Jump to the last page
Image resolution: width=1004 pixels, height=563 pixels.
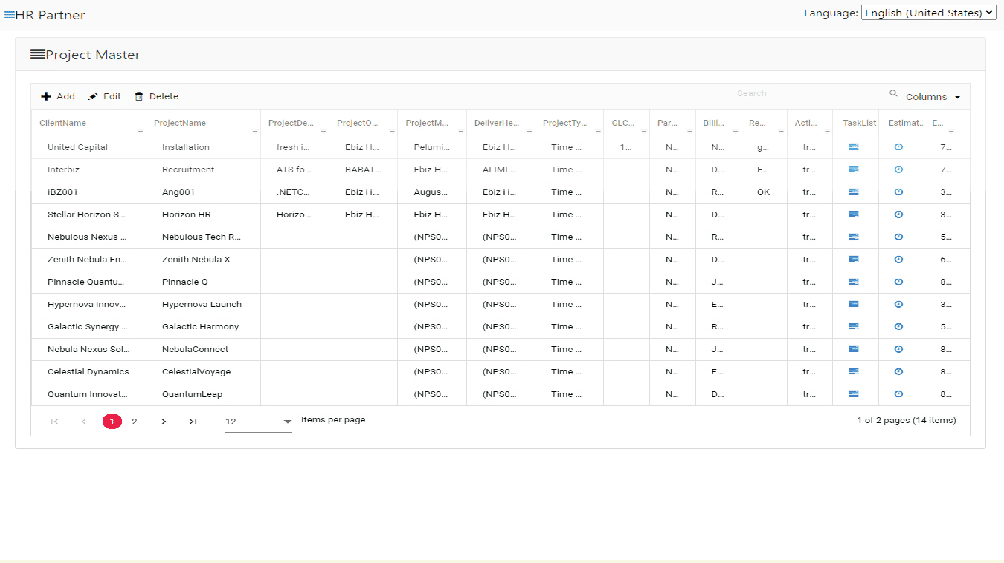pos(192,421)
